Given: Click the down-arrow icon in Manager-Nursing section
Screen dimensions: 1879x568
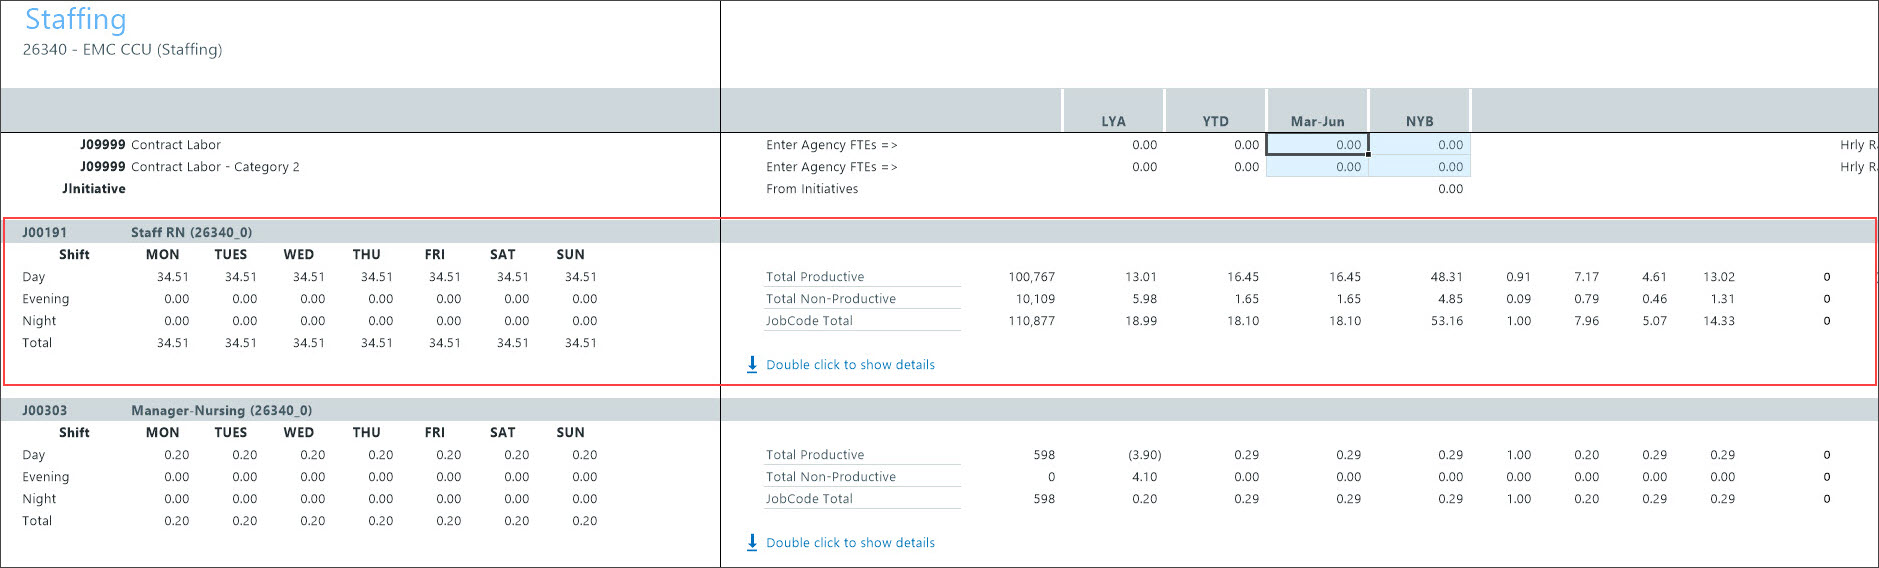Looking at the screenshot, I should click(752, 543).
